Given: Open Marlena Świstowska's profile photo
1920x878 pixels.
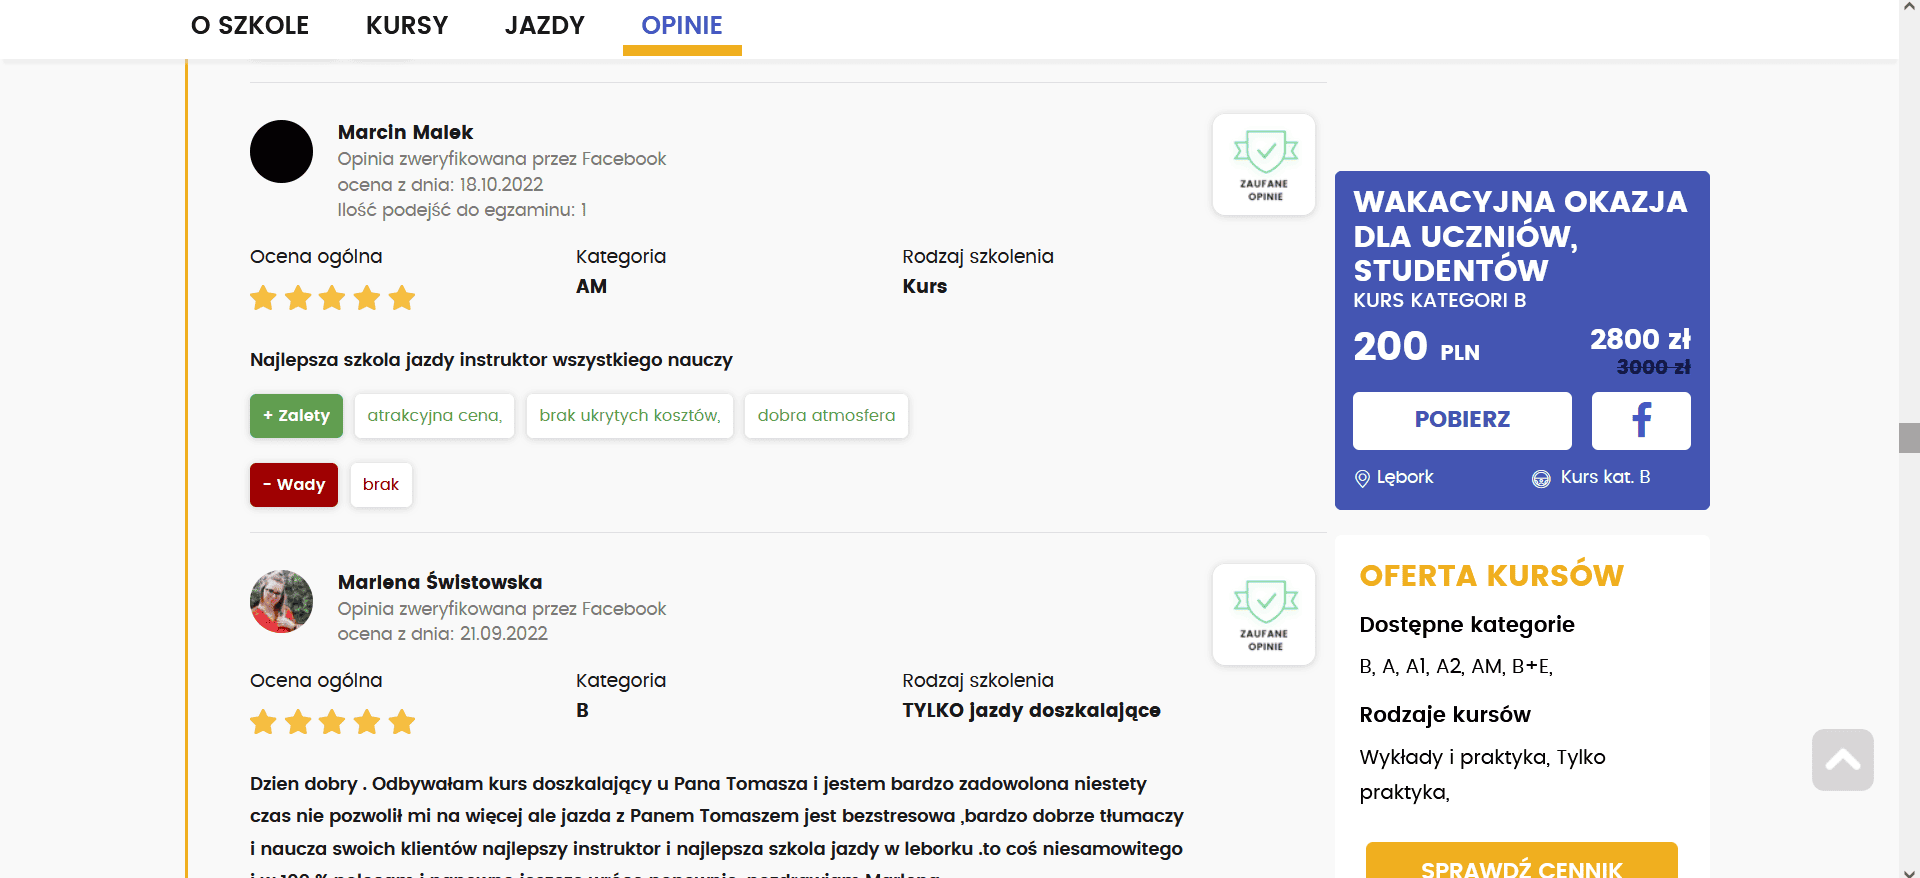Looking at the screenshot, I should [x=281, y=602].
